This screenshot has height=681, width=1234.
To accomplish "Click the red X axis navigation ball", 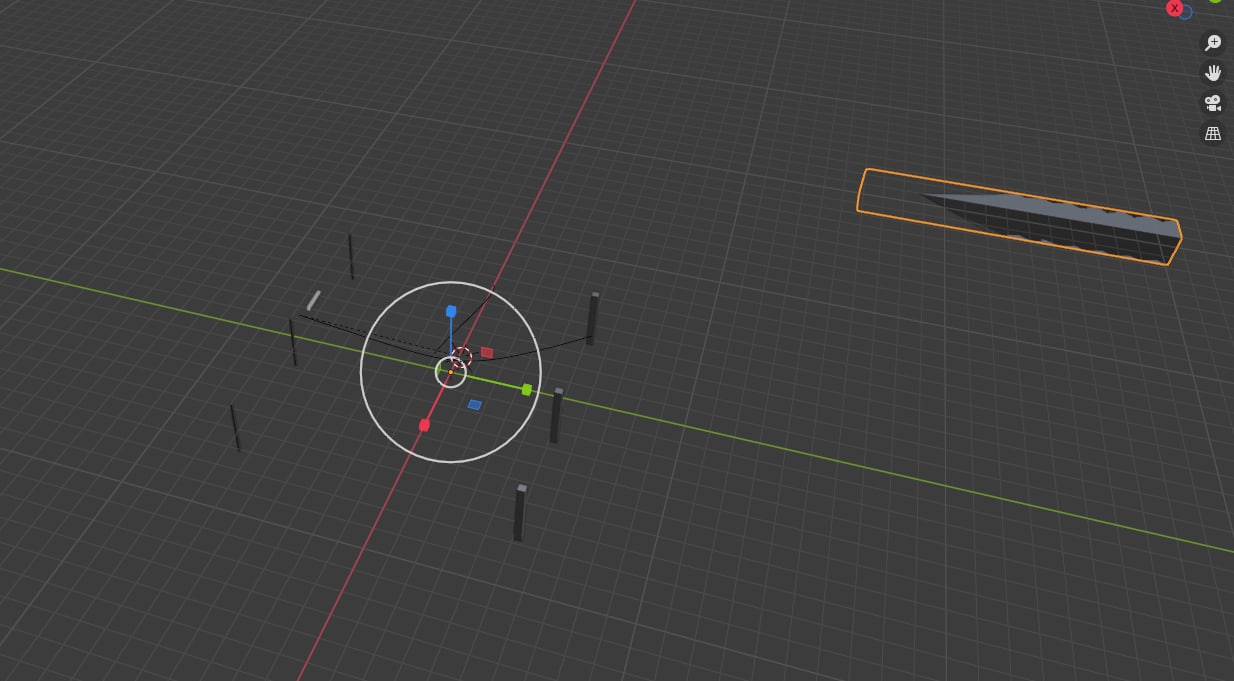I will [x=1175, y=8].
